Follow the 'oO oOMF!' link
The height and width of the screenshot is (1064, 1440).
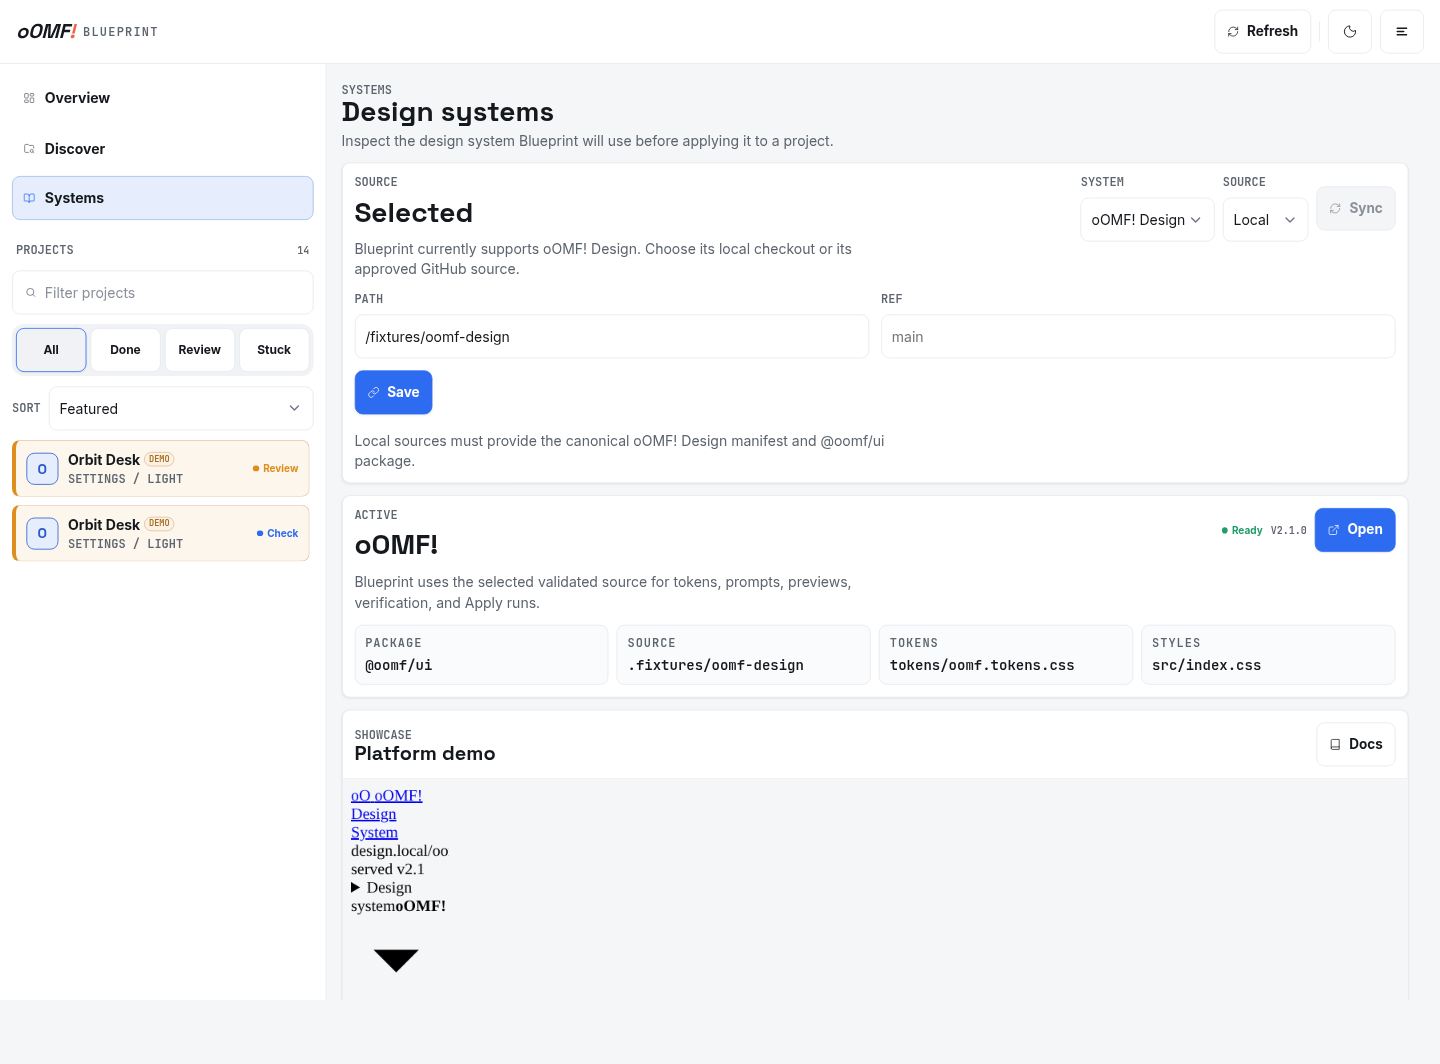387,796
